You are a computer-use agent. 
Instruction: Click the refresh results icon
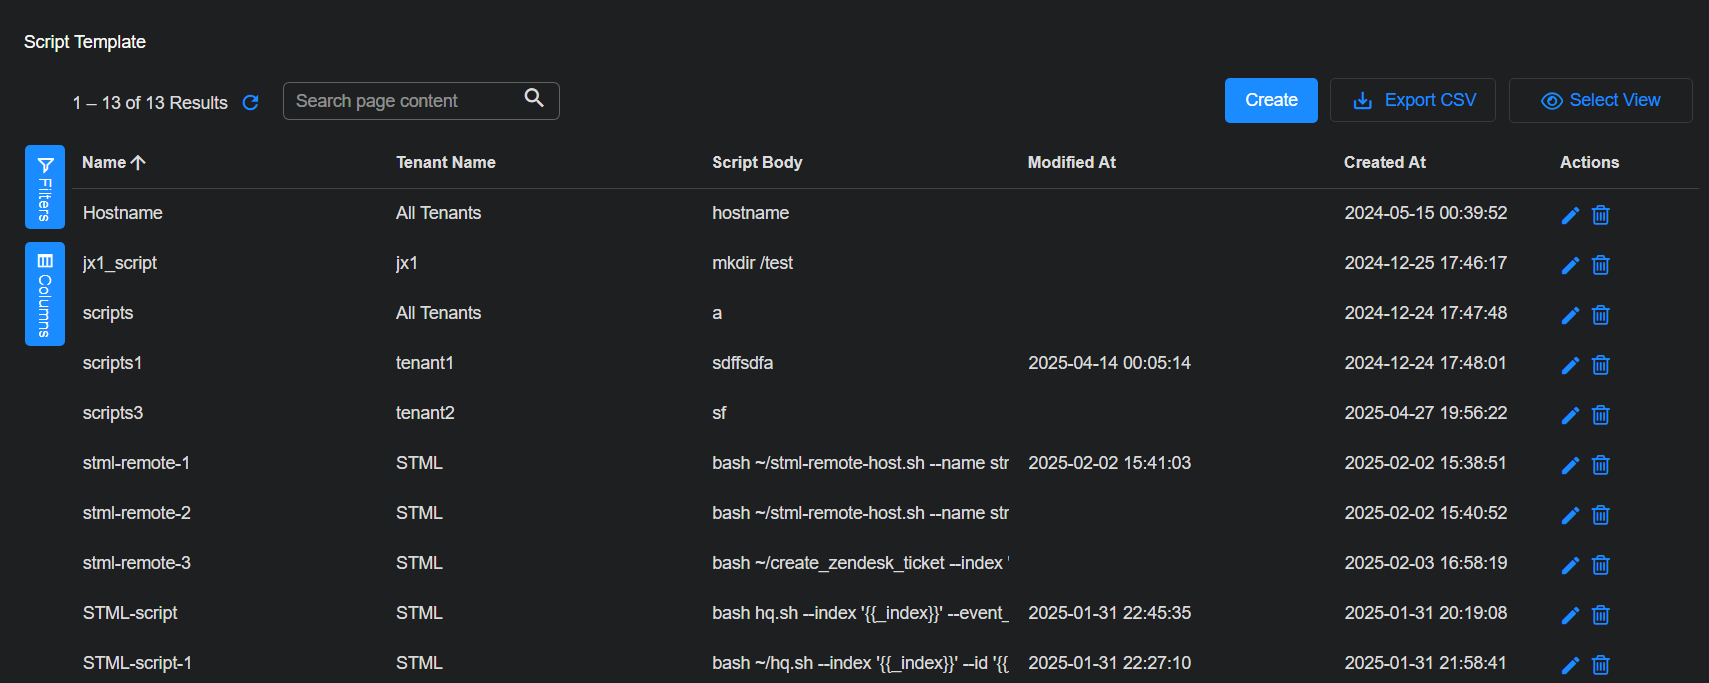tap(251, 103)
